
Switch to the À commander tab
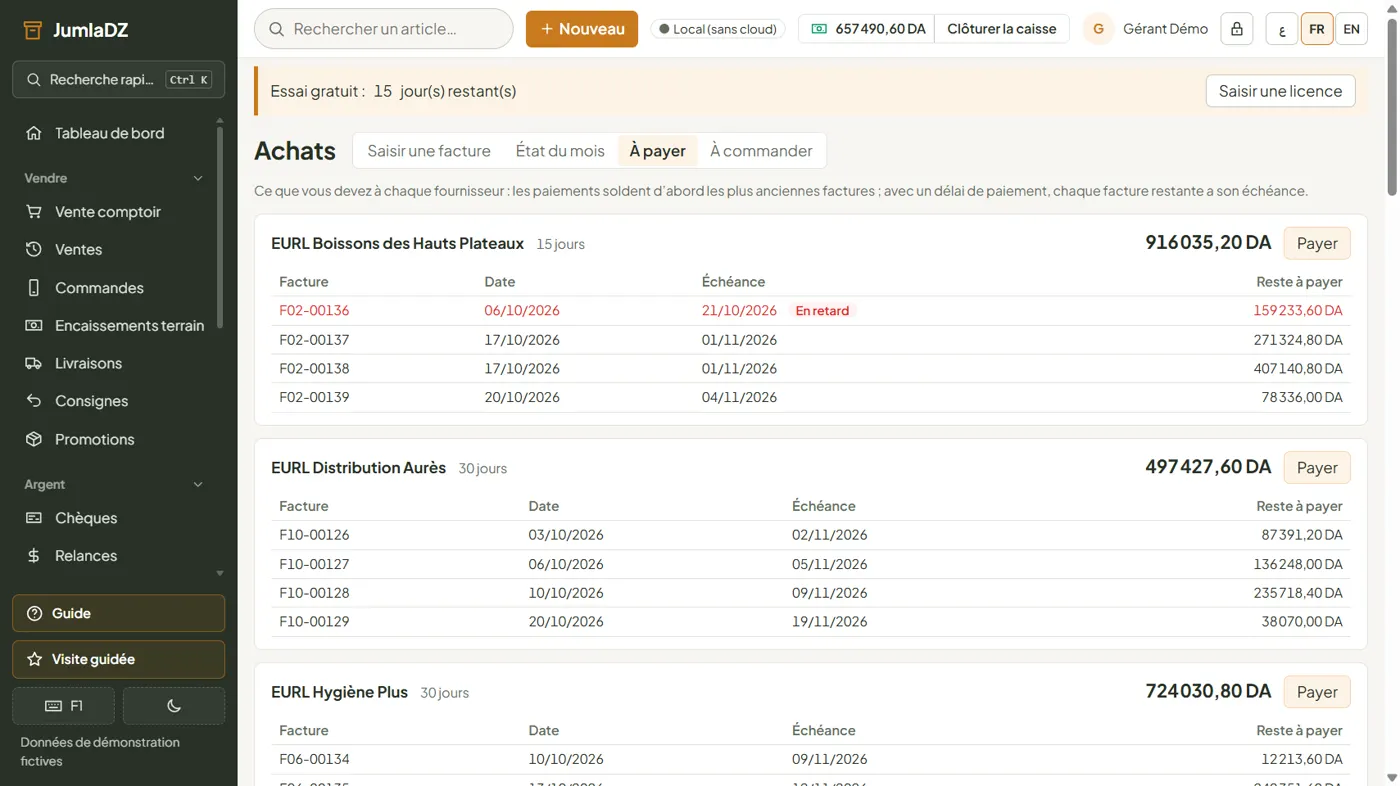point(761,151)
